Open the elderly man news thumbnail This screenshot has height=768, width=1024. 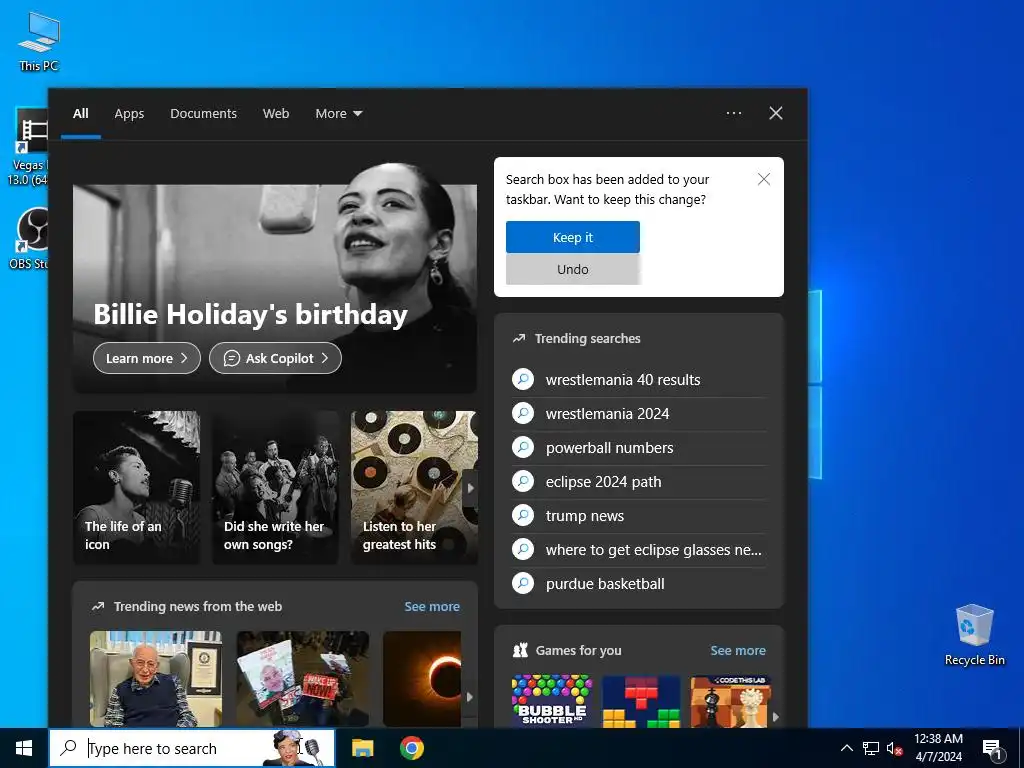tap(155, 679)
